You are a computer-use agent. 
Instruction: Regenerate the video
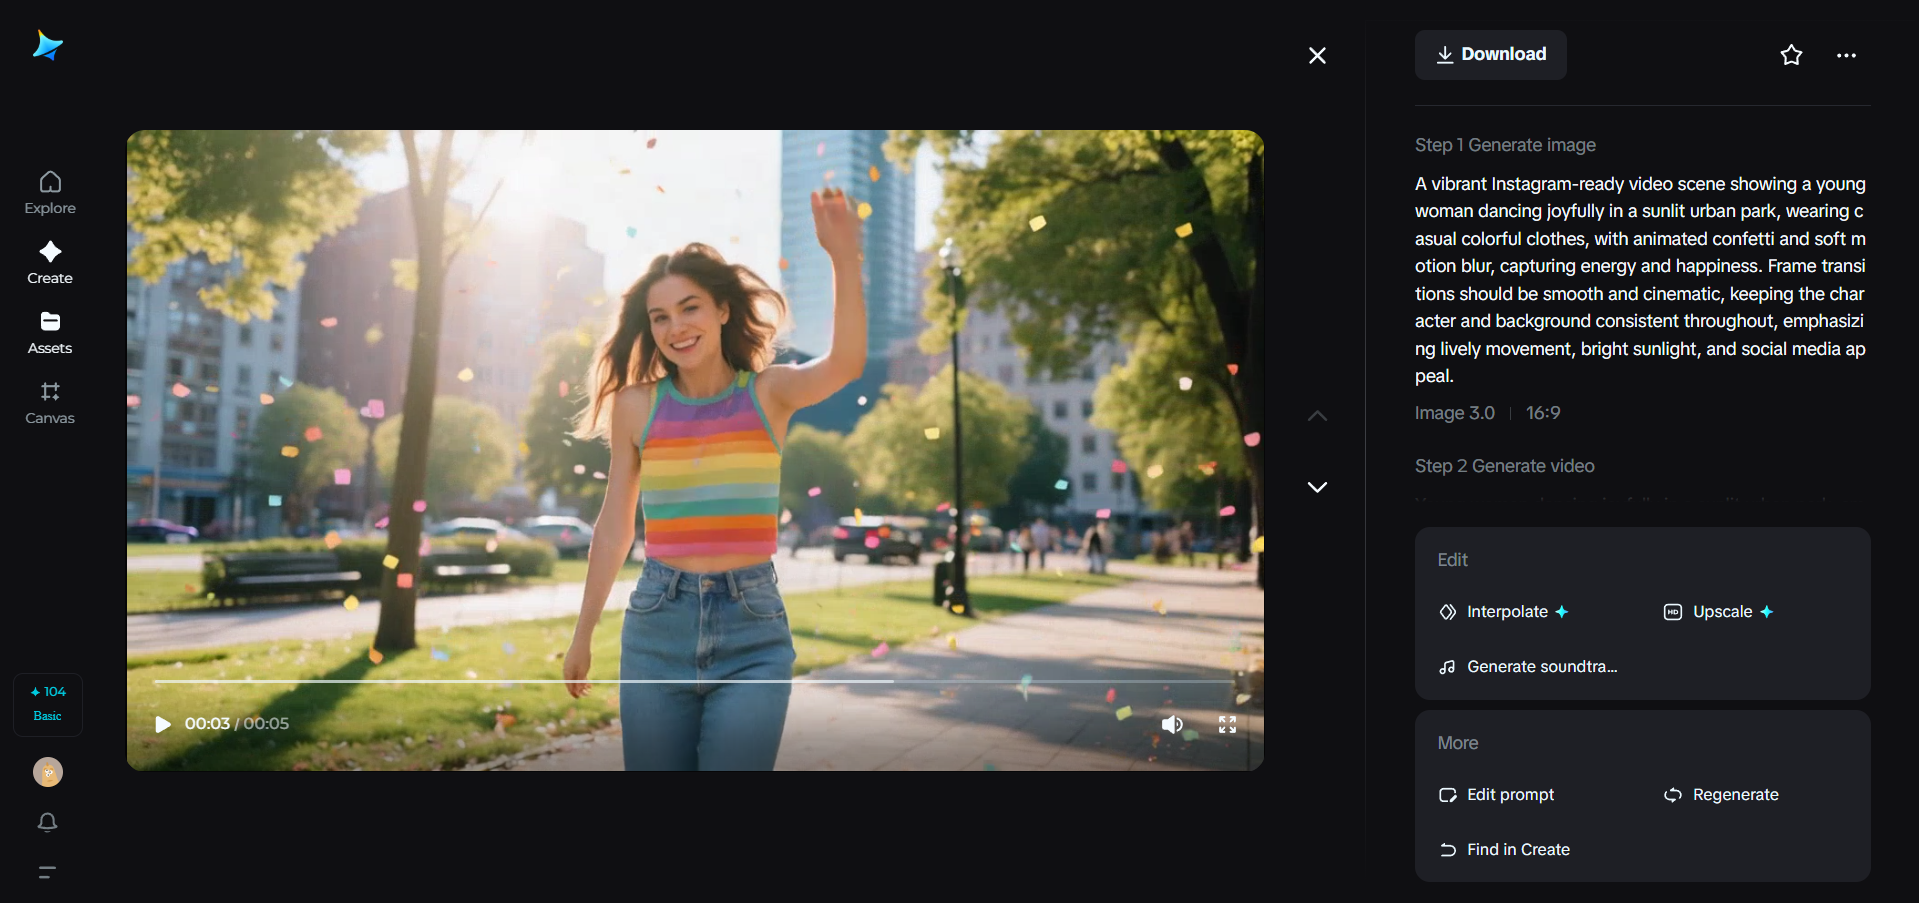(1721, 795)
